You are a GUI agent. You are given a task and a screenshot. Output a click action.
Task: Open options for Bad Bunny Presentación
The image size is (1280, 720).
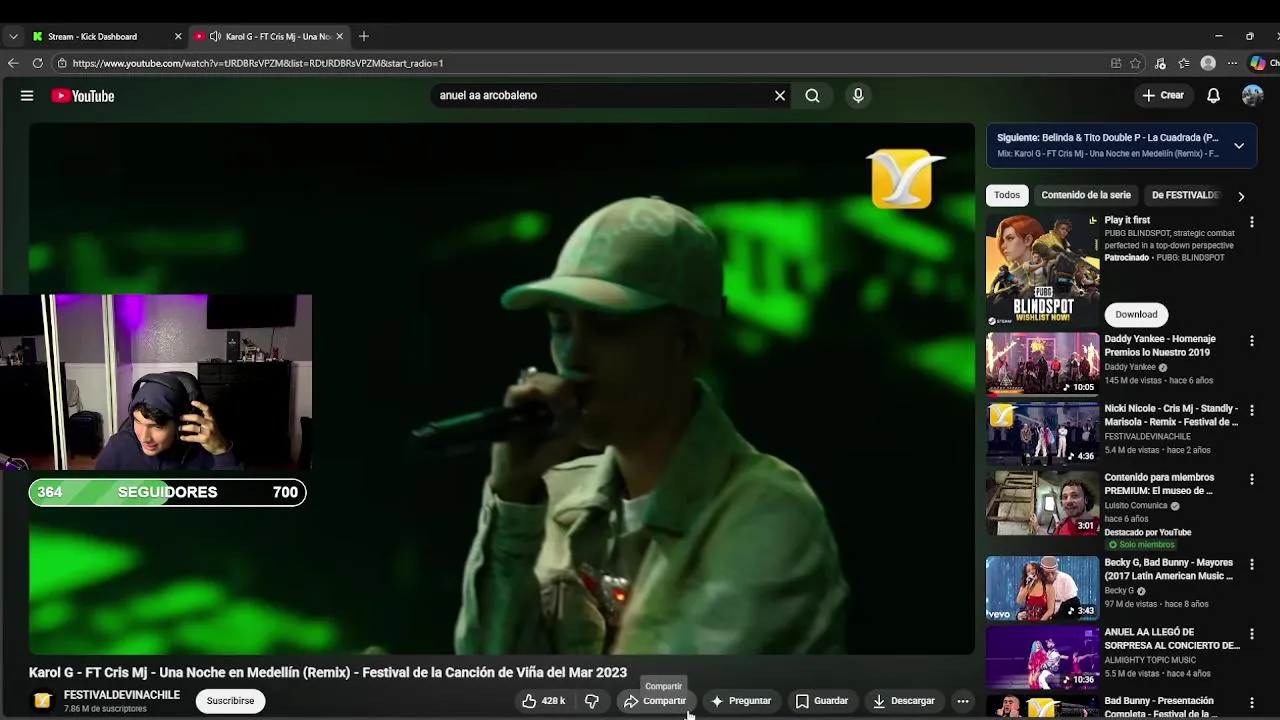pyautogui.click(x=1251, y=703)
